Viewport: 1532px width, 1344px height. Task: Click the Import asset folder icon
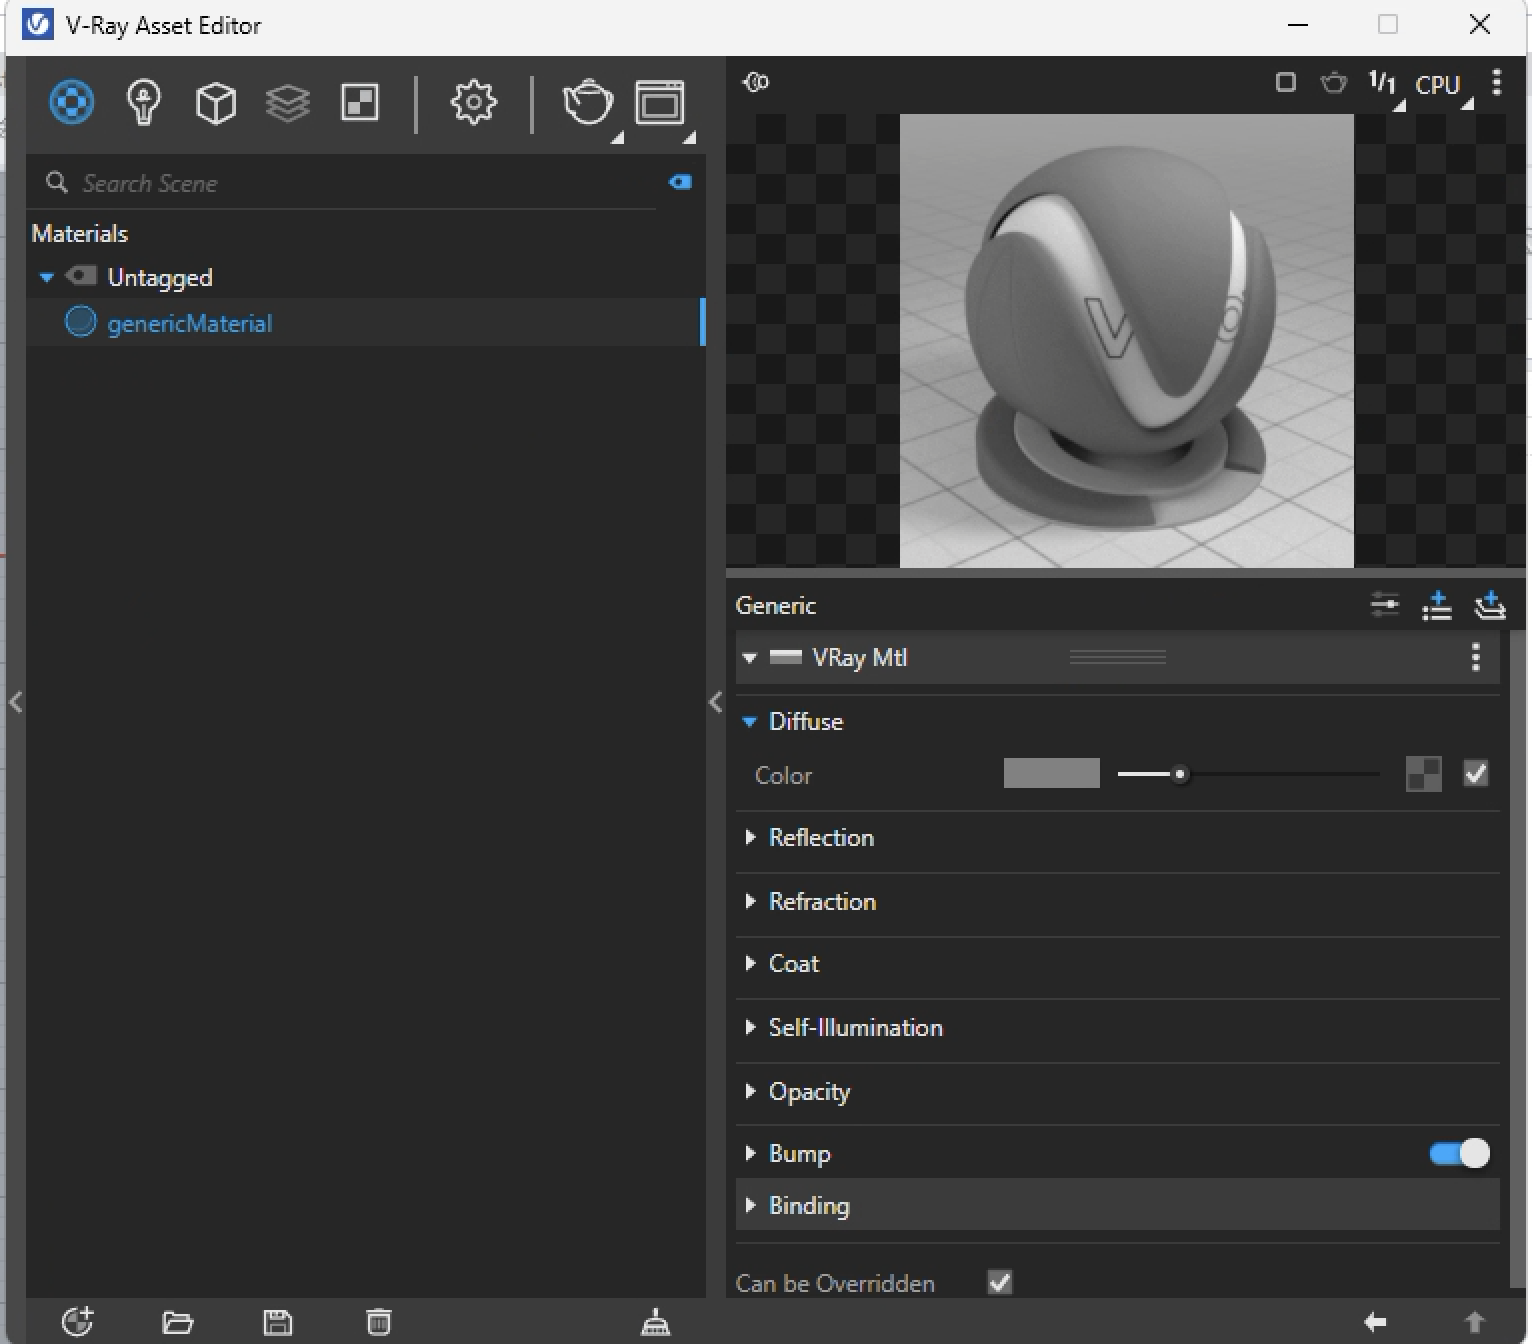(x=178, y=1323)
